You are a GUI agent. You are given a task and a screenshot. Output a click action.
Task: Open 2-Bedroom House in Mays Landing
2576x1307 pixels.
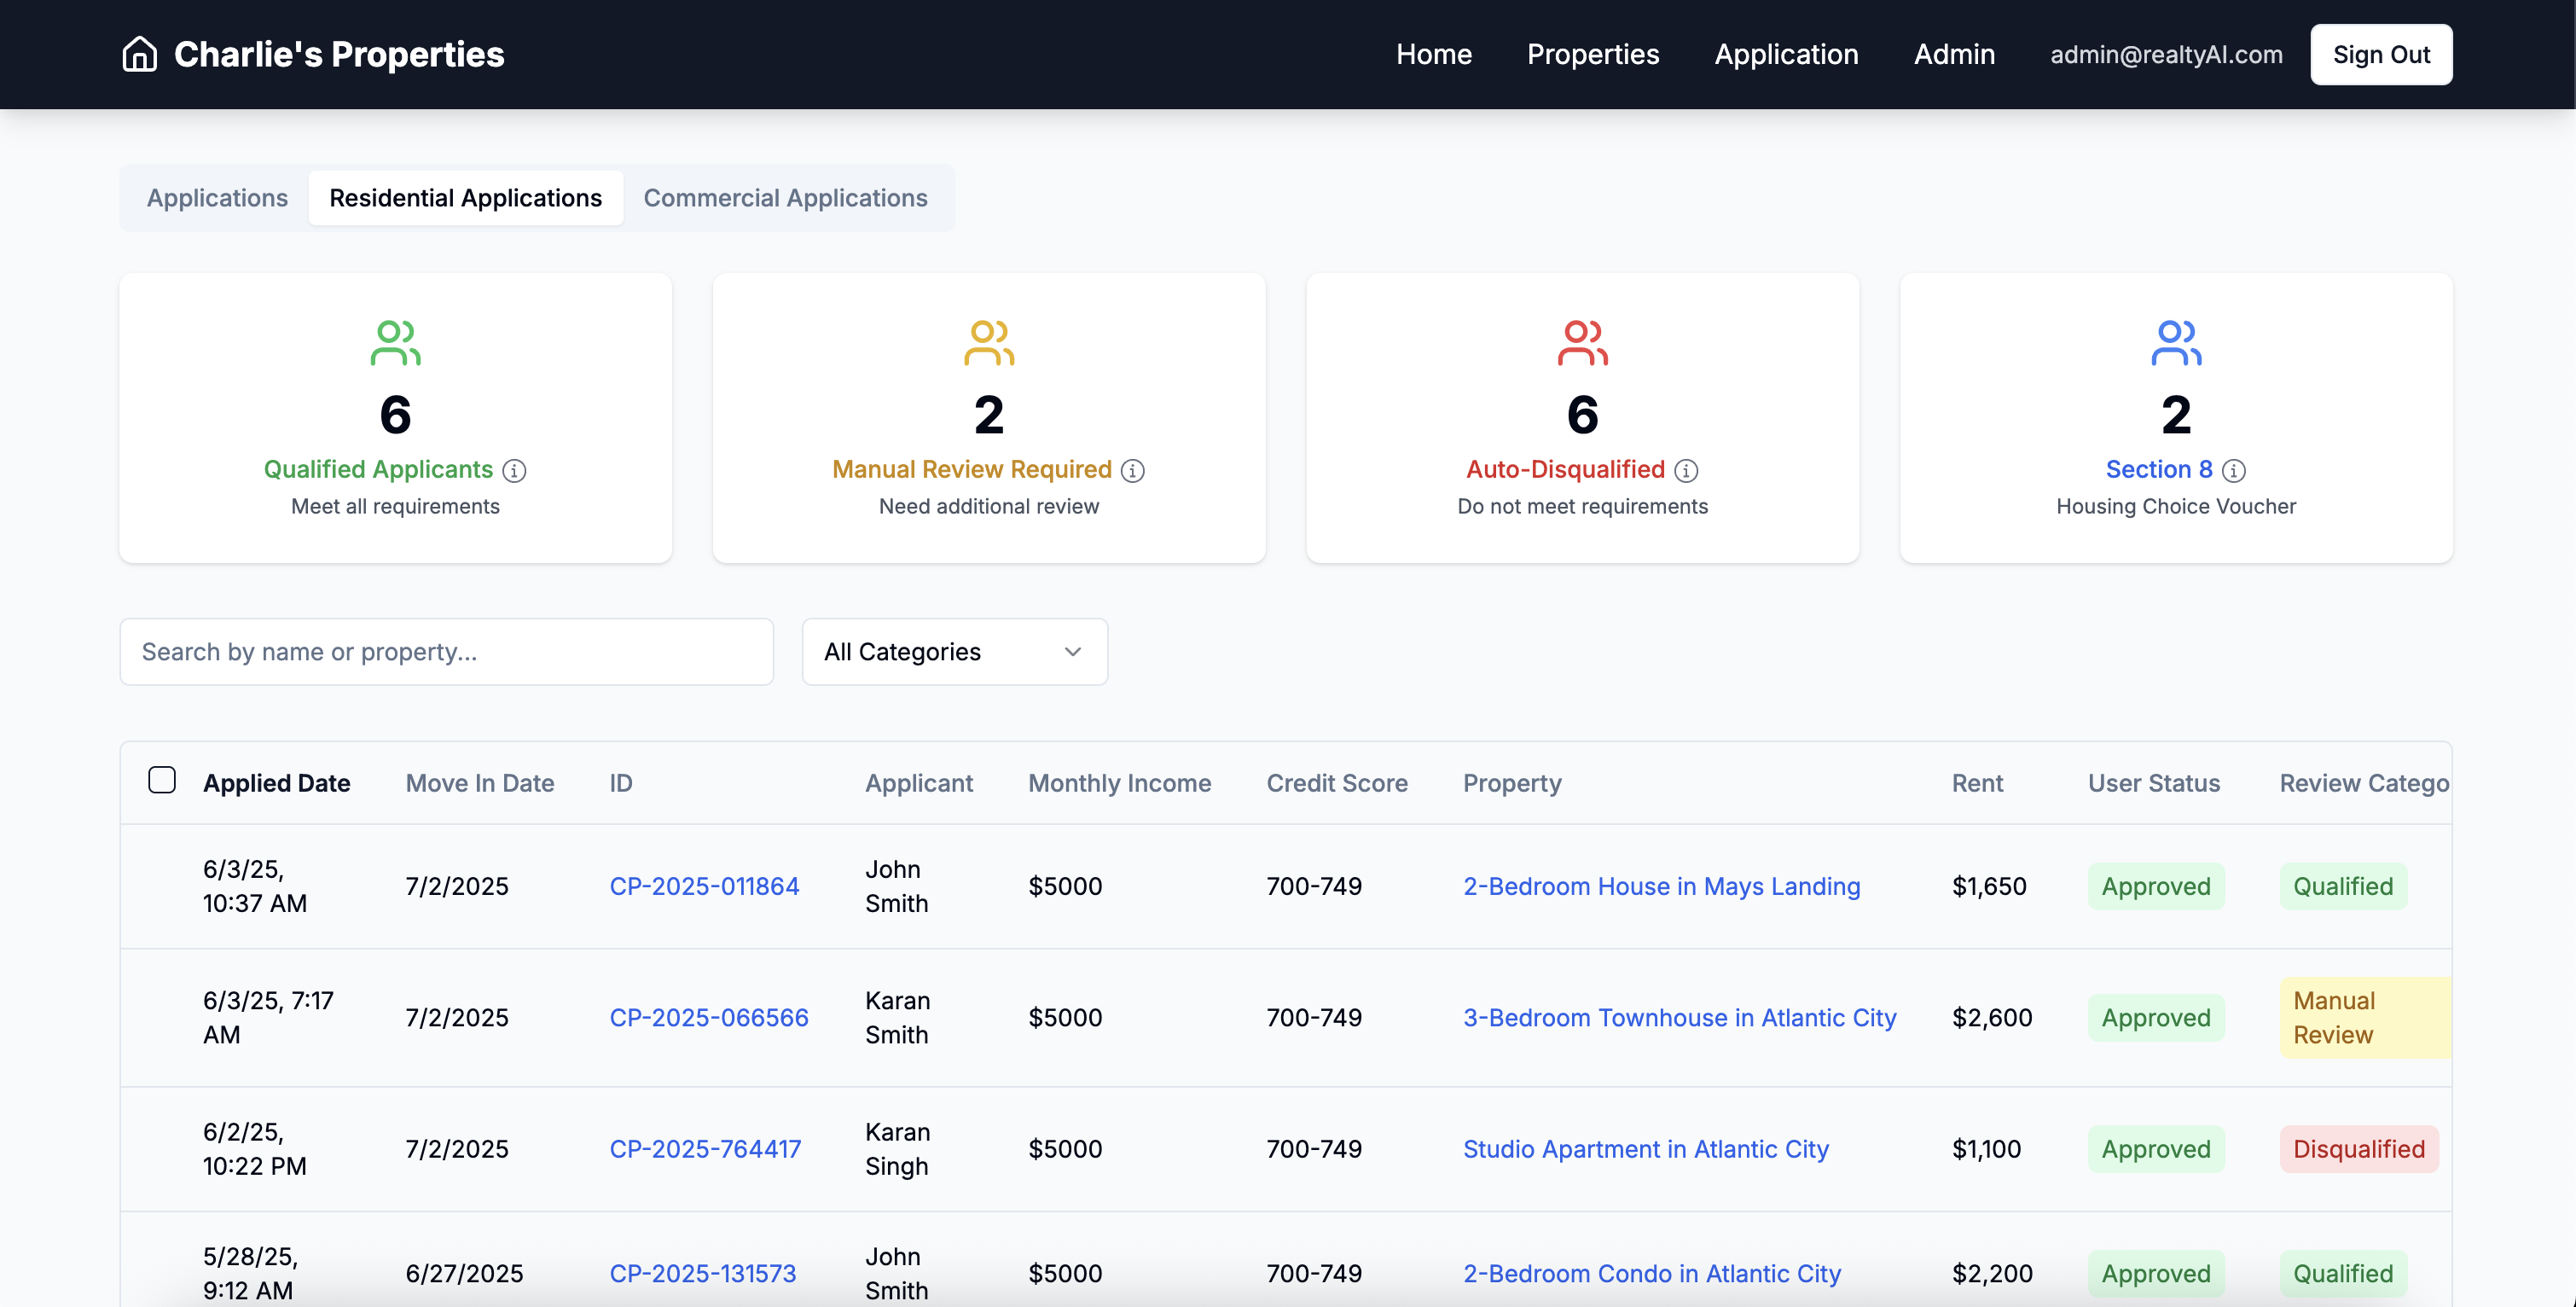click(x=1662, y=886)
